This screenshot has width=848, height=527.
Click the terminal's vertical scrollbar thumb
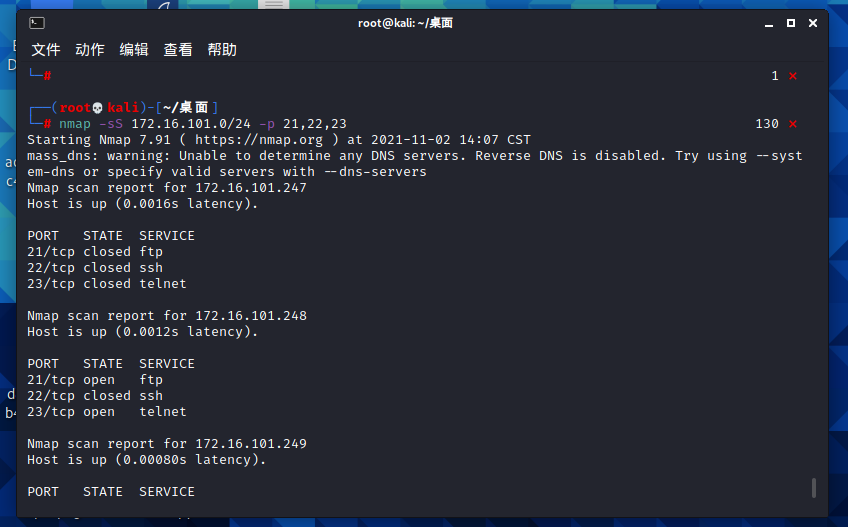tap(814, 488)
